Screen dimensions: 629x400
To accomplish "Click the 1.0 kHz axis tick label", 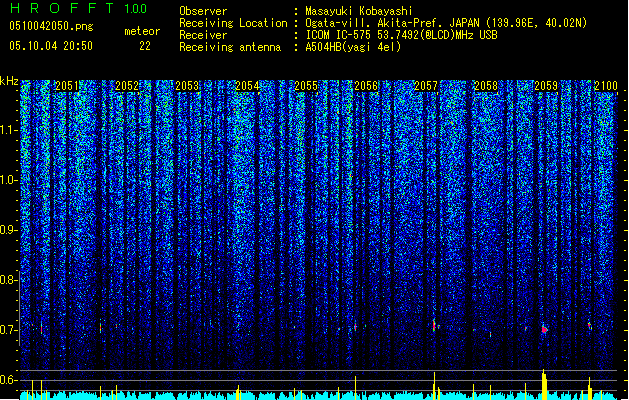I will click(9, 180).
